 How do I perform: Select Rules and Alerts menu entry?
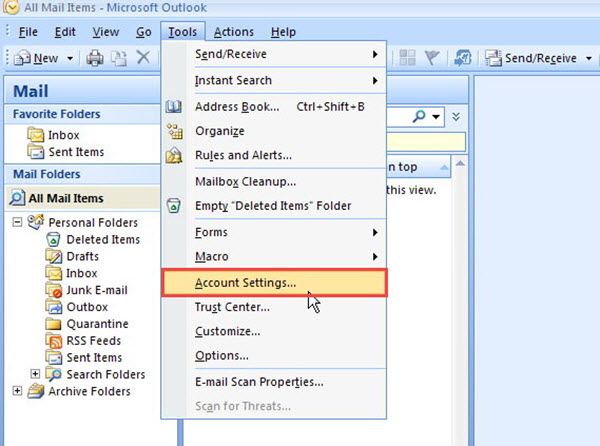click(x=243, y=155)
